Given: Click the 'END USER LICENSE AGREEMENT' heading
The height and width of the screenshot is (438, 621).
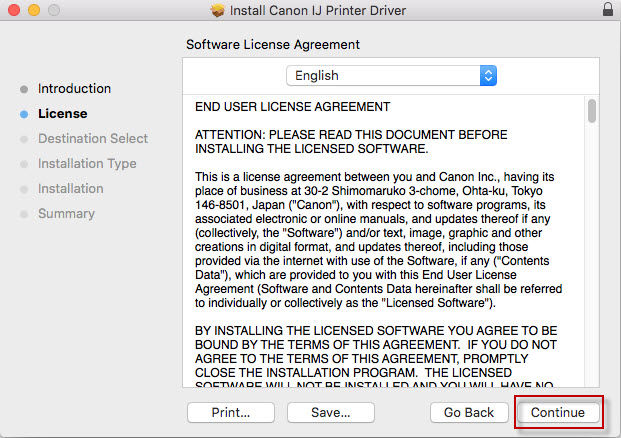Looking at the screenshot, I should coord(292,107).
